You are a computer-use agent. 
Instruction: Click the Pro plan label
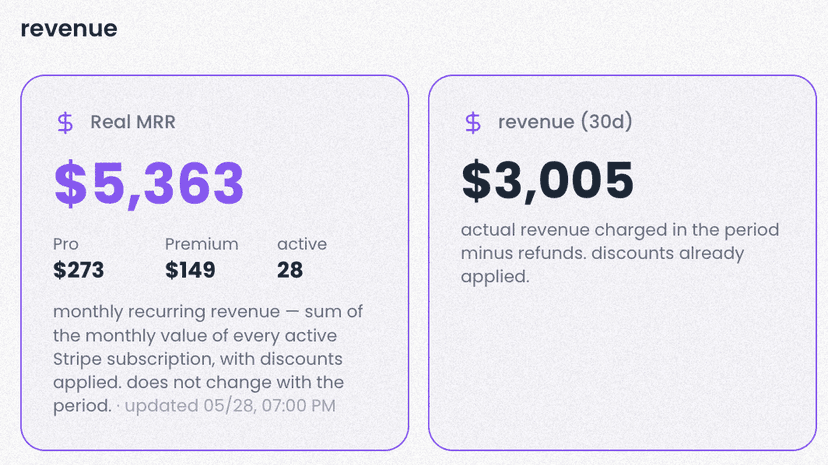pyautogui.click(x=65, y=244)
